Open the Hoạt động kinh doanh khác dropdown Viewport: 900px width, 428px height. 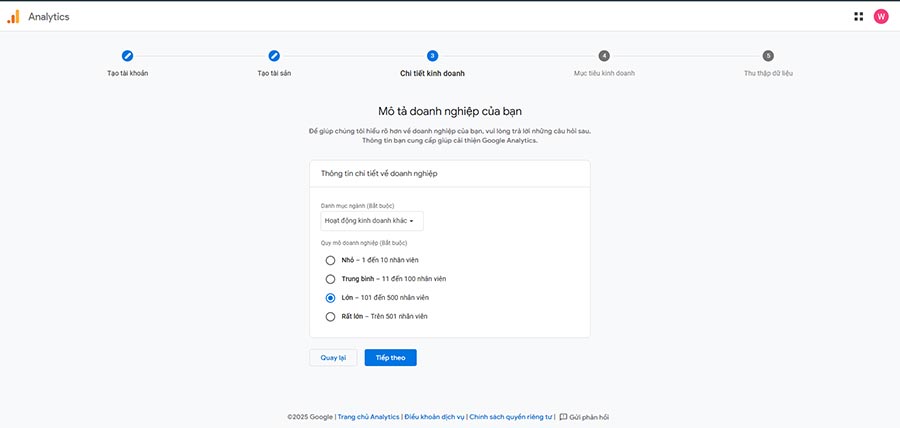tap(372, 221)
